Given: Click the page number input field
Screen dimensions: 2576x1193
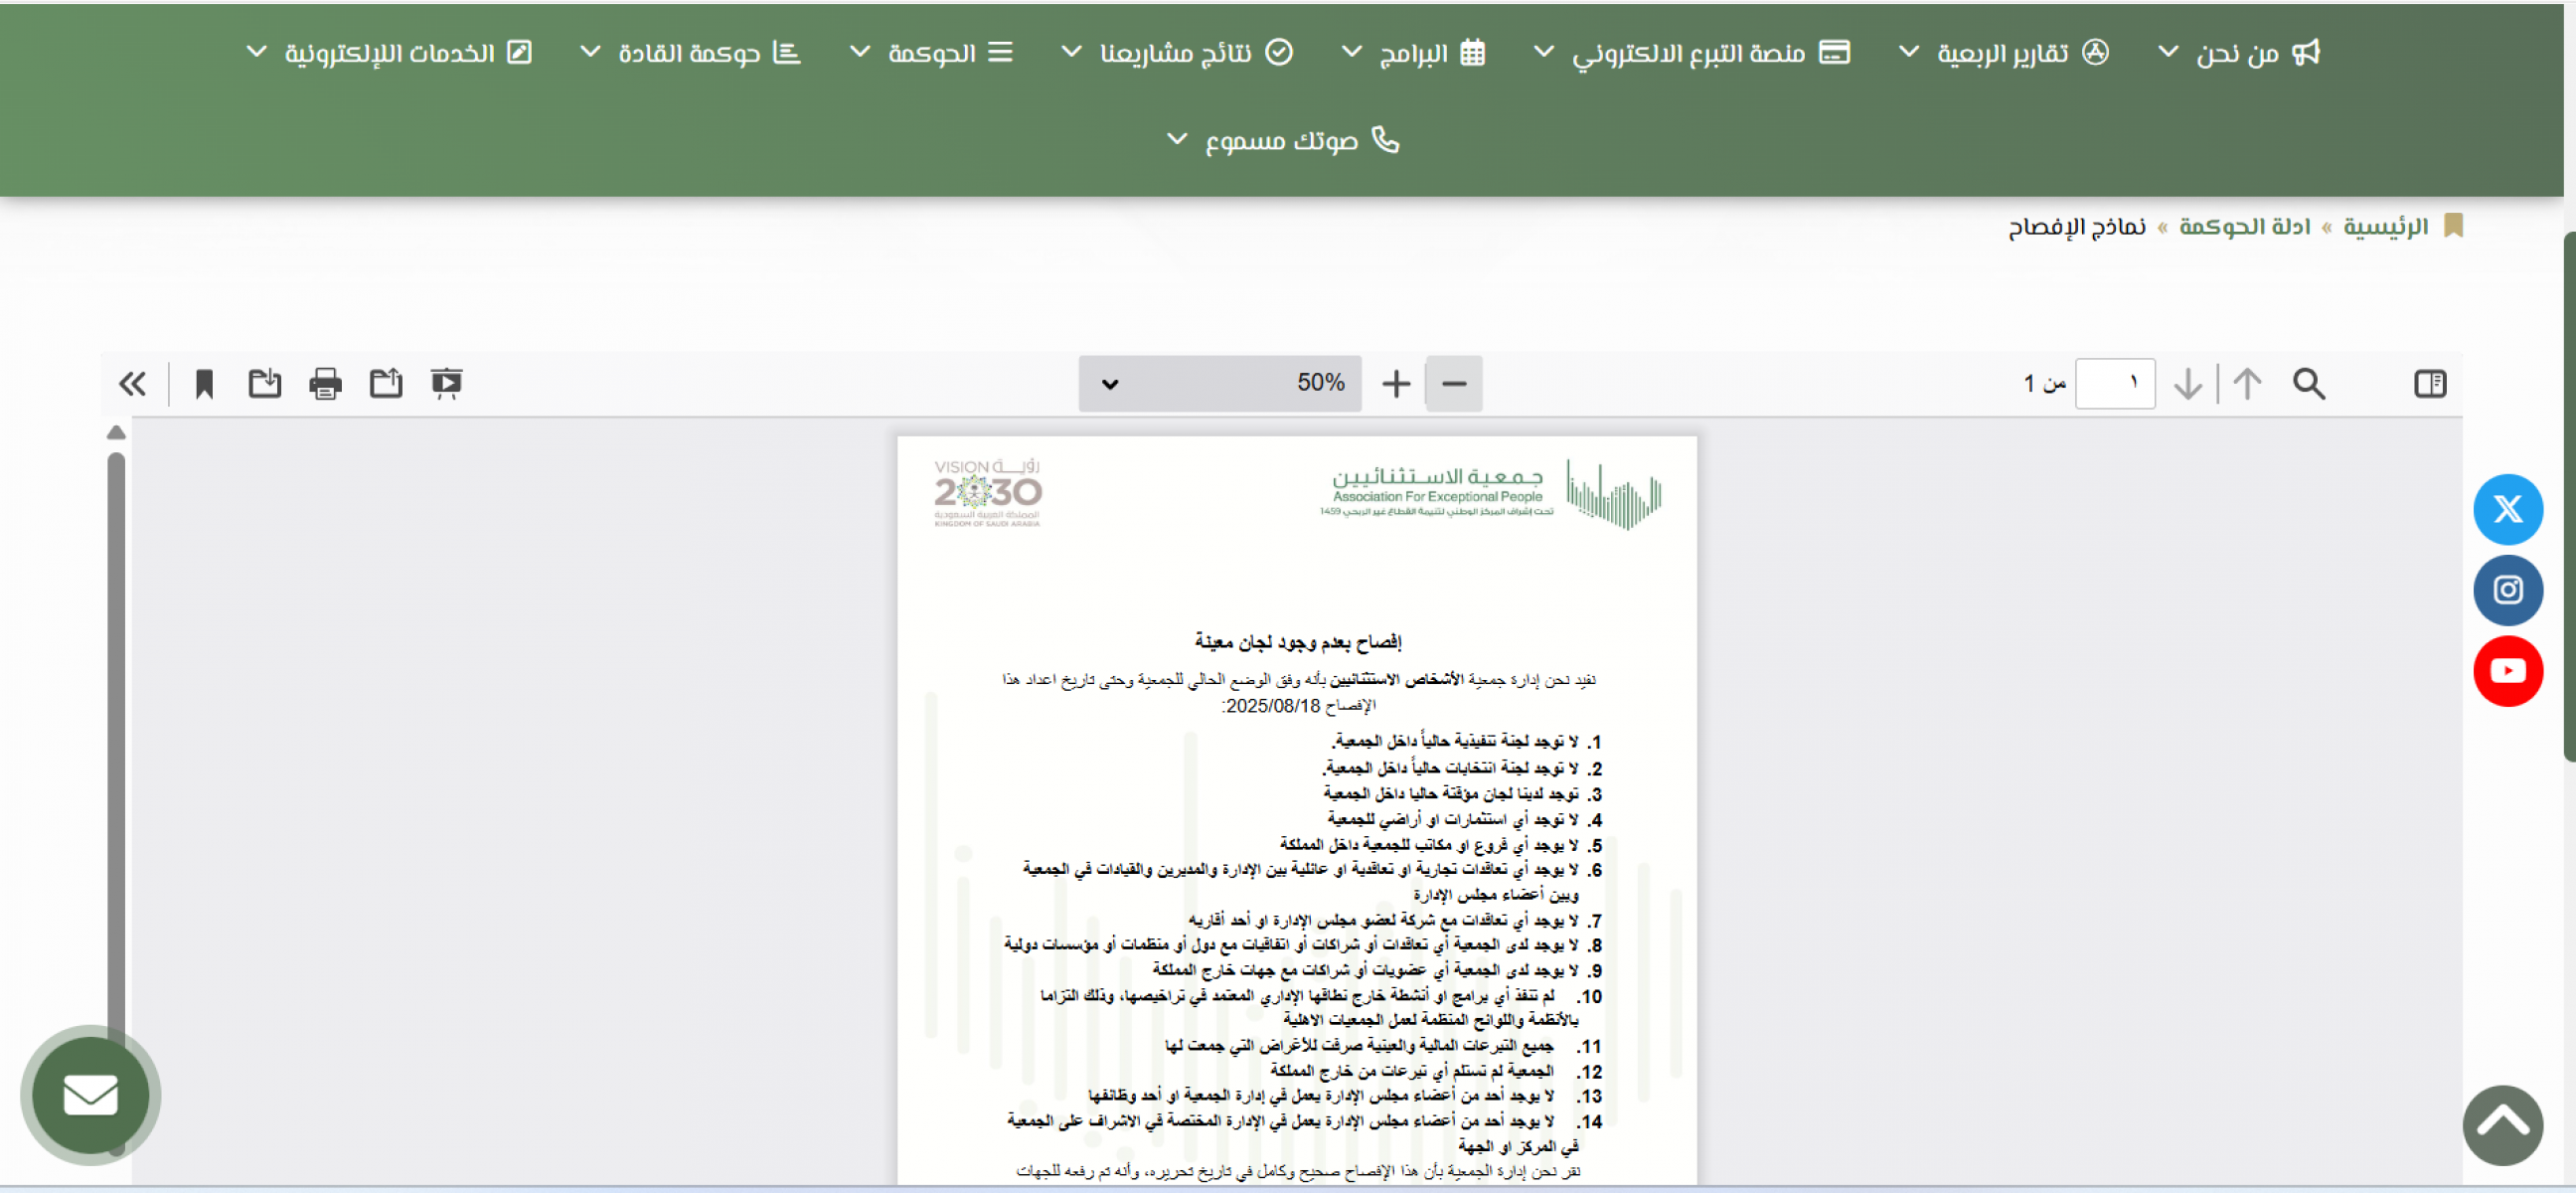Looking at the screenshot, I should pyautogui.click(x=2114, y=384).
